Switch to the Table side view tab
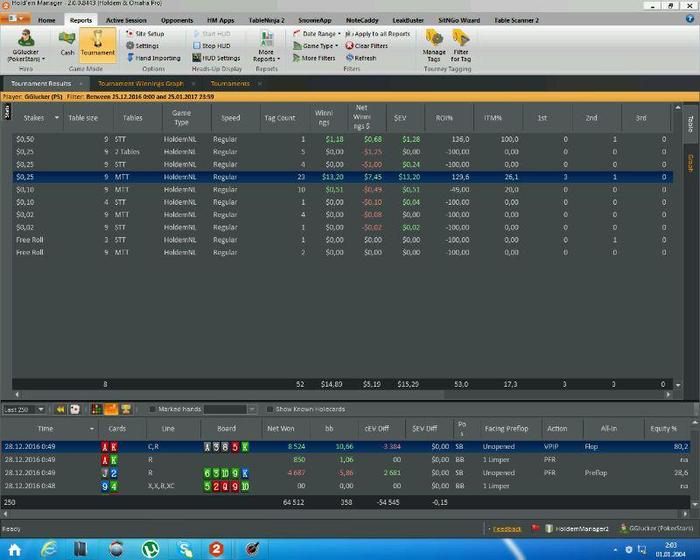 point(690,124)
